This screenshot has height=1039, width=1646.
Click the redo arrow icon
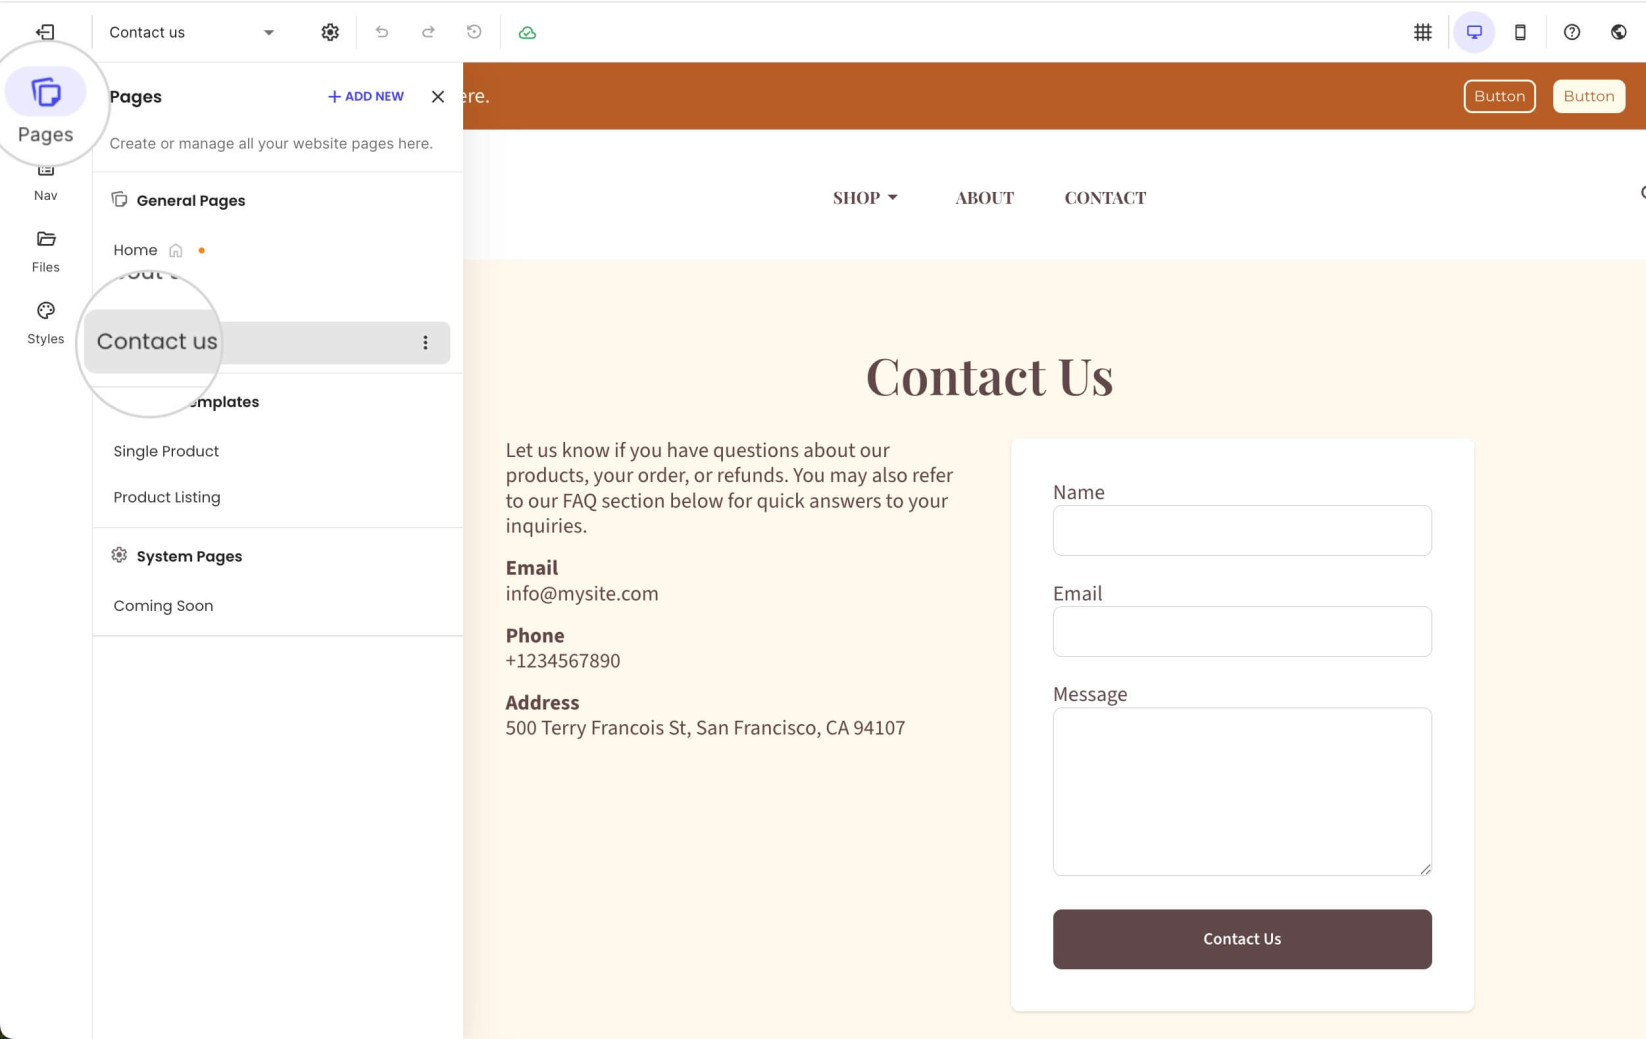[x=428, y=32]
